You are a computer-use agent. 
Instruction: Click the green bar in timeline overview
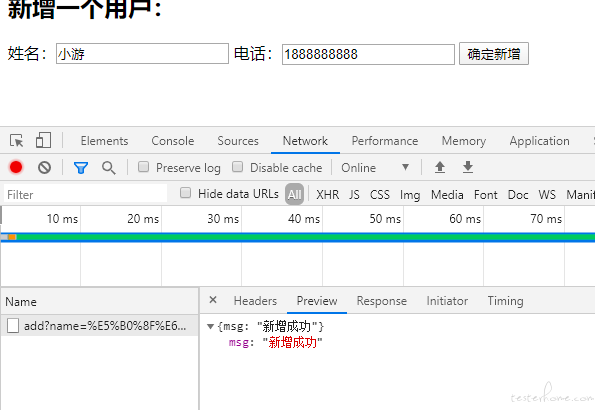(x=304, y=237)
